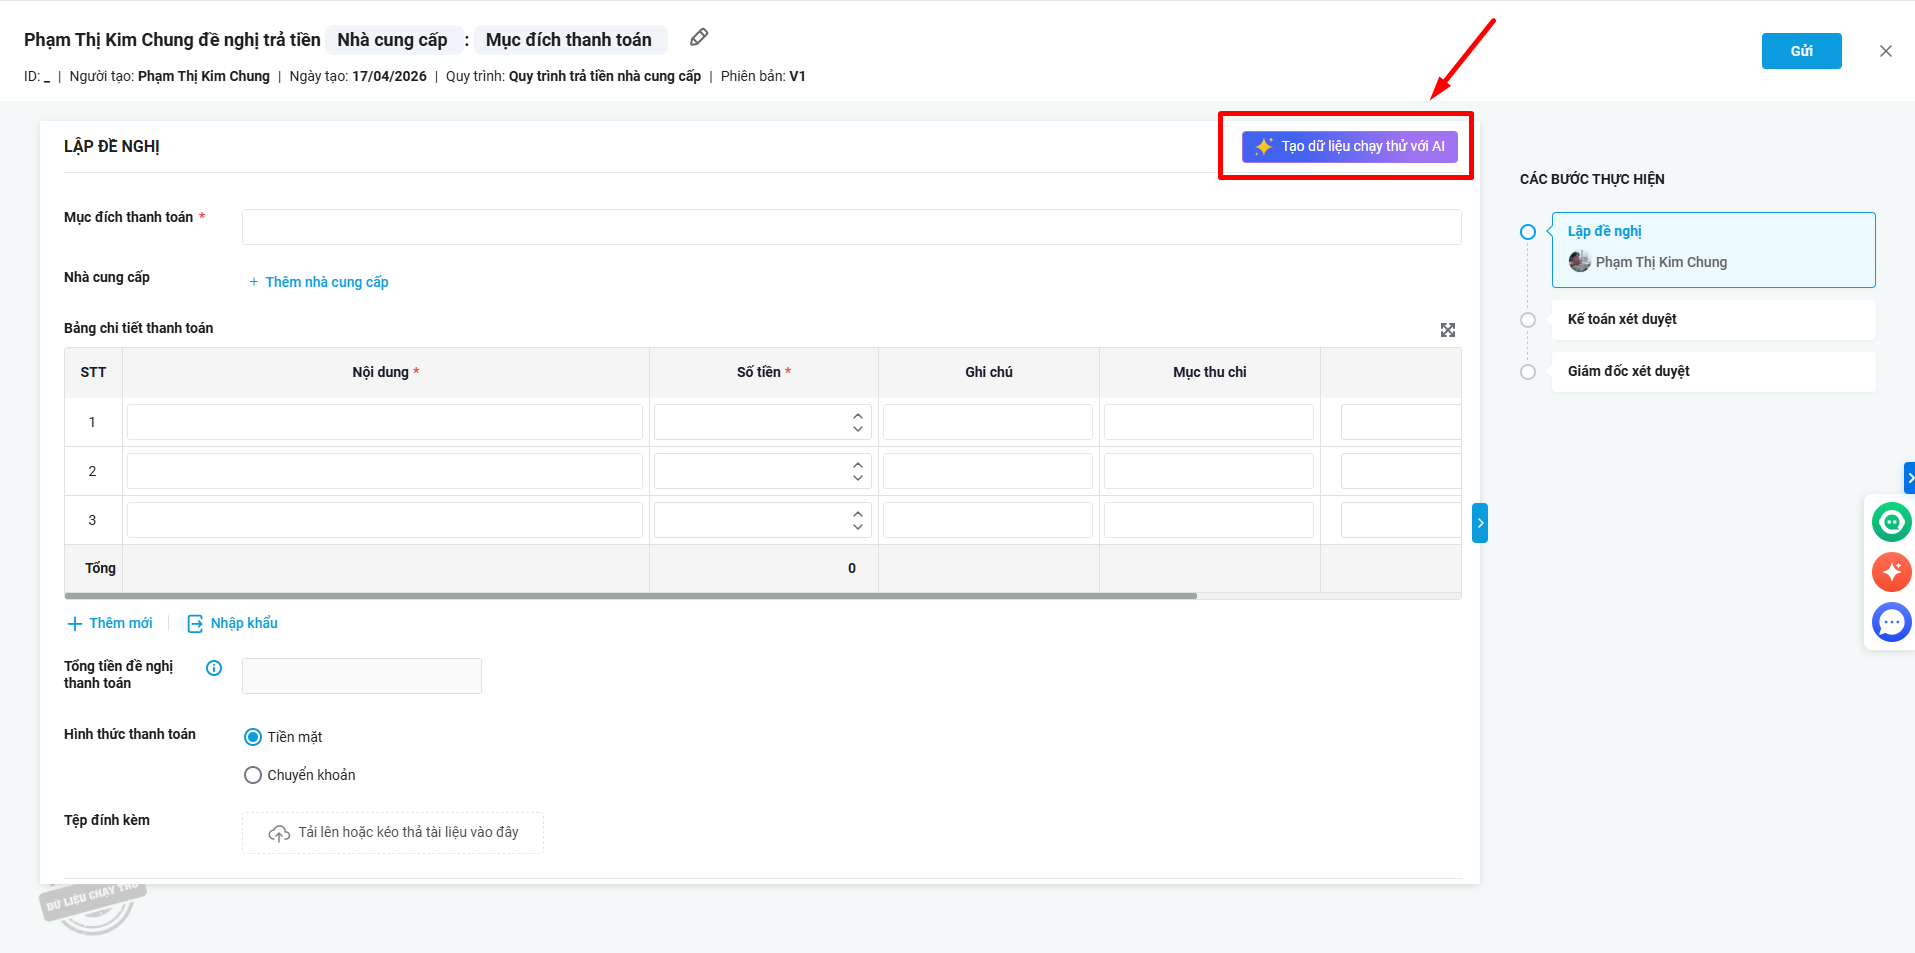
Task: Click the info icon beside Tổng tiền đề nghị
Action: coord(214,668)
